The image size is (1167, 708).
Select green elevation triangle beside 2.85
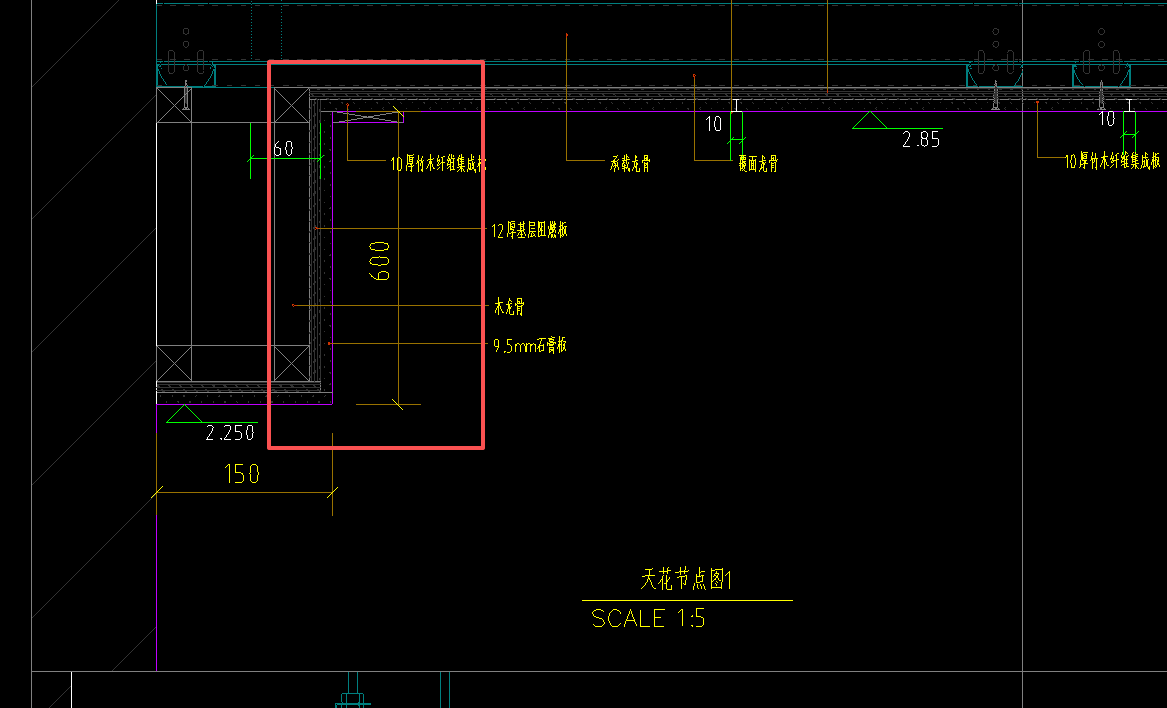(x=870, y=120)
